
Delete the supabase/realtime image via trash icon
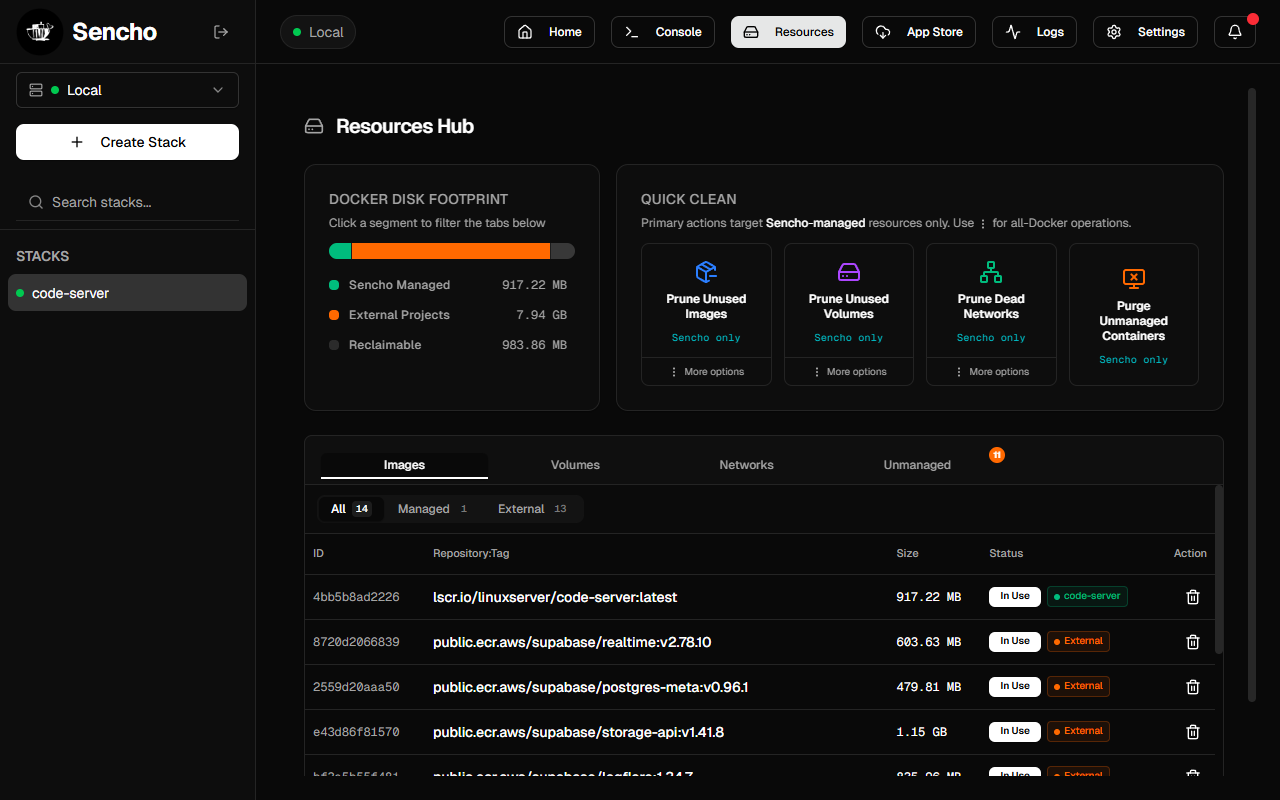(x=1192, y=642)
